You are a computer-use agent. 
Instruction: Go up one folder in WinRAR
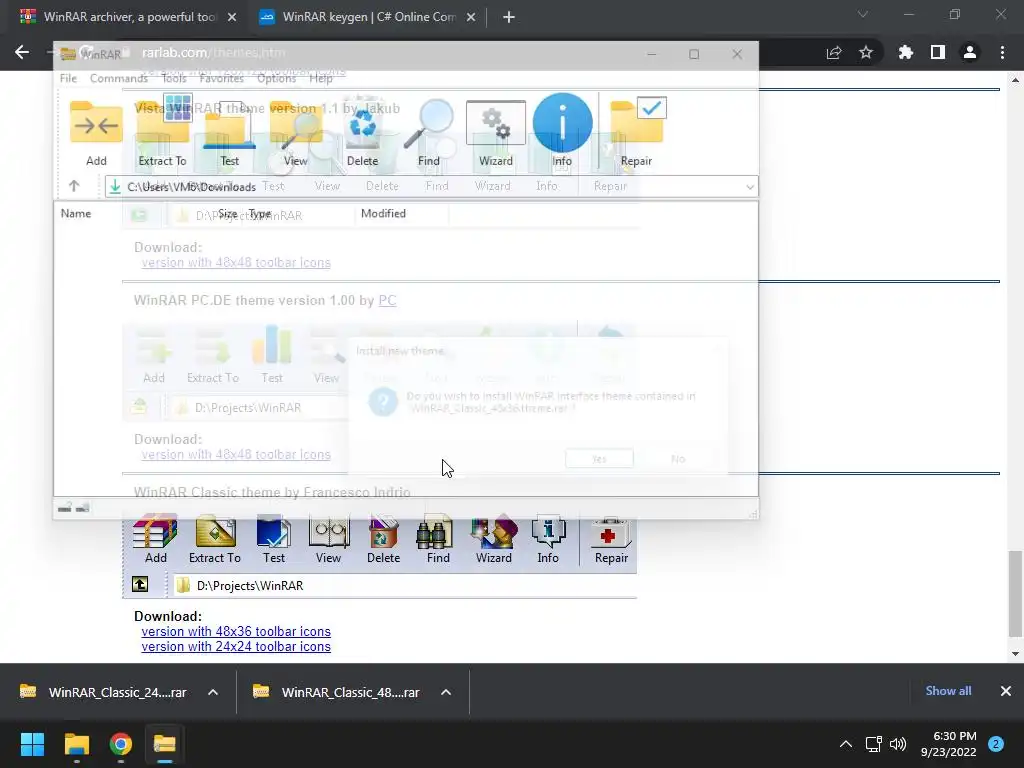pos(74,186)
